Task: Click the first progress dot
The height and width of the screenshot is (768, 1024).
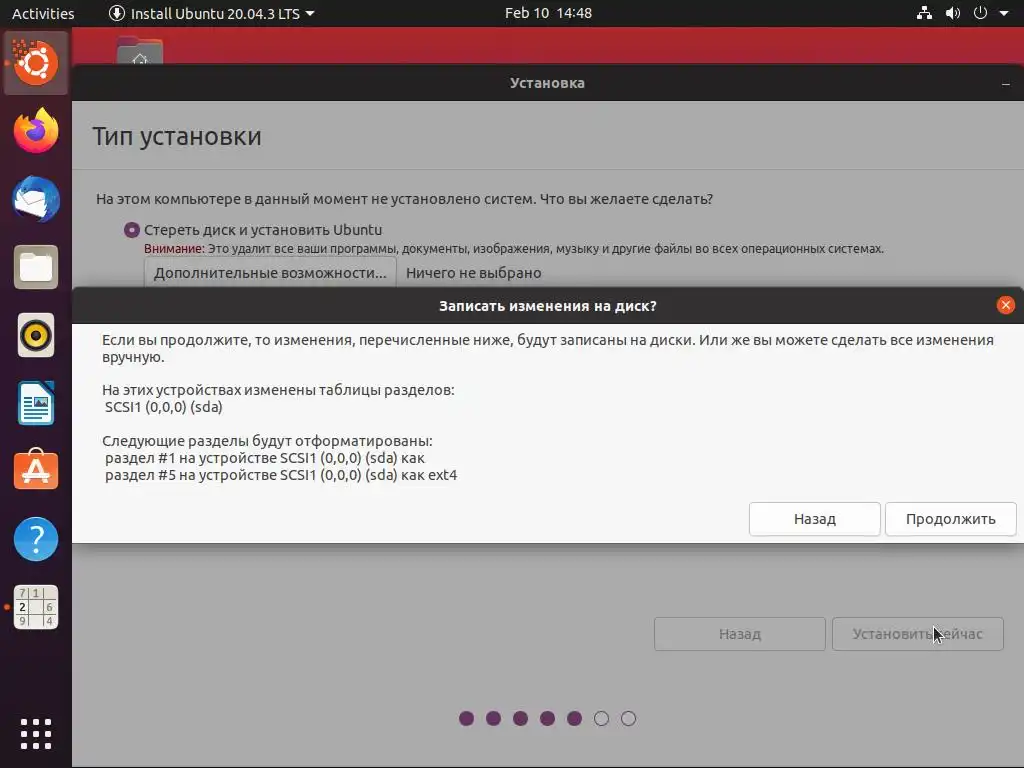Action: point(466,718)
